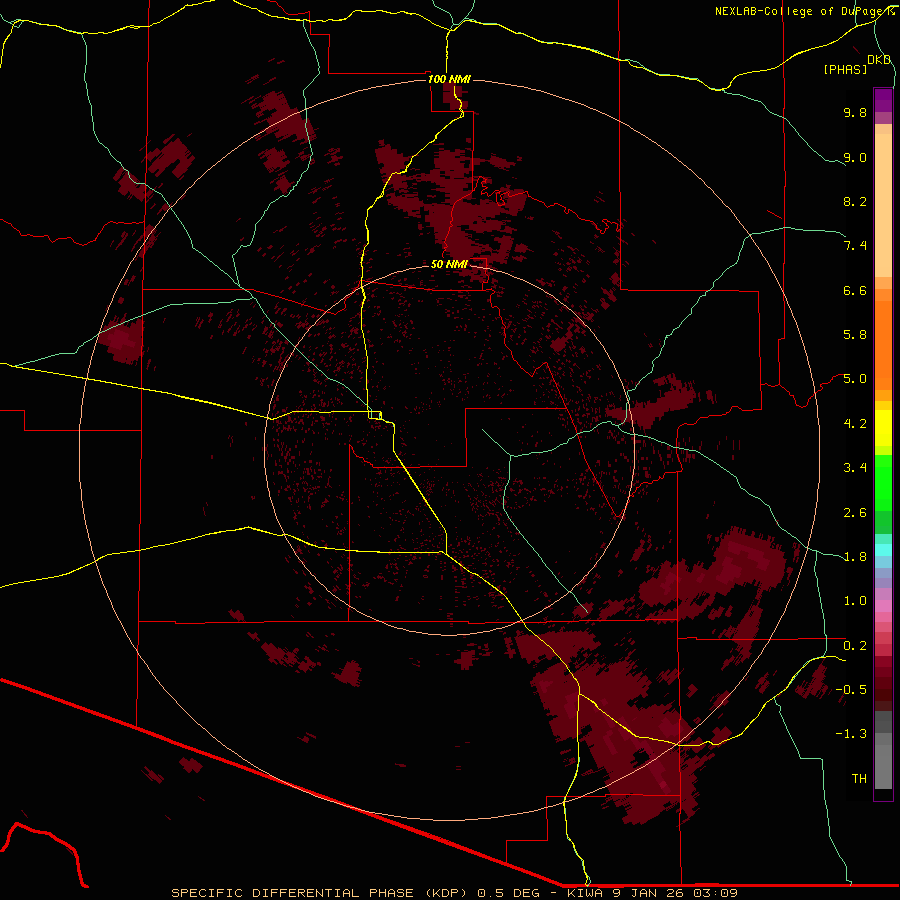
Task: Click SPECIFIC DIFFERENTIAL PHASE (KDP) product title
Action: coord(321,893)
